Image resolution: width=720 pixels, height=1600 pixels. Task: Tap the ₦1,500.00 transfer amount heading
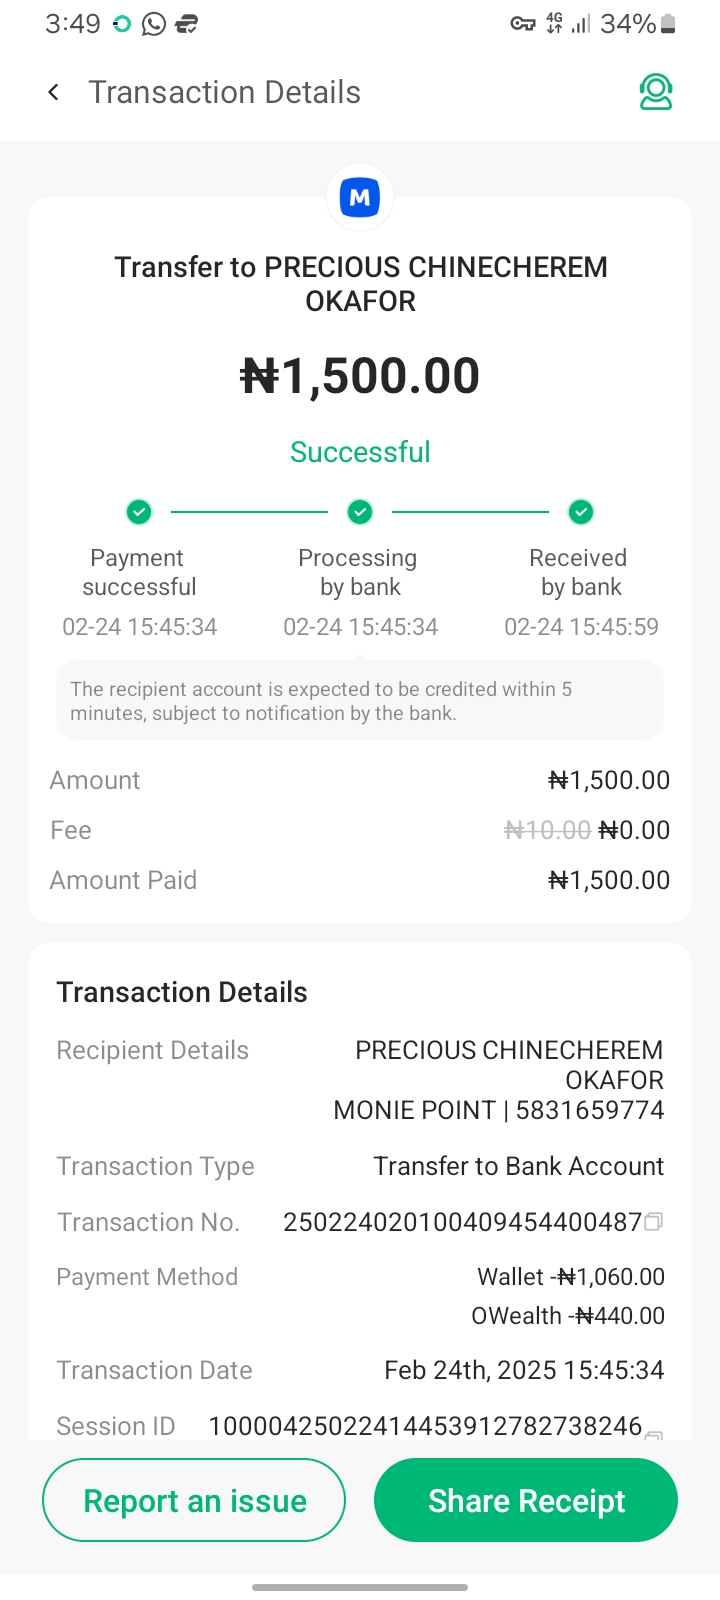click(360, 376)
